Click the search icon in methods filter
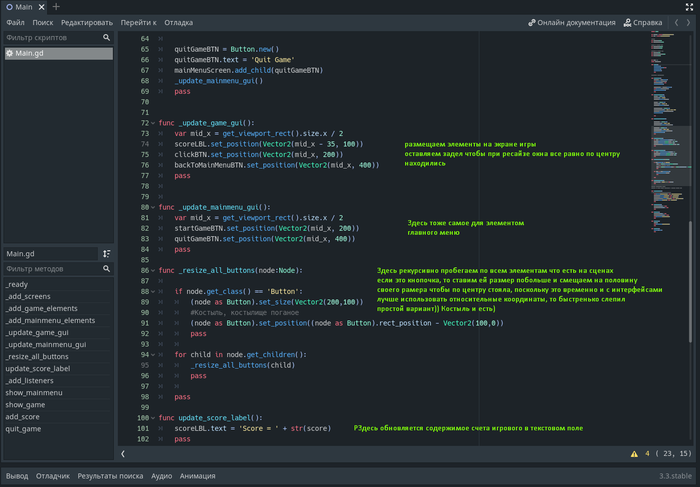This screenshot has width=700, height=487. tap(106, 269)
